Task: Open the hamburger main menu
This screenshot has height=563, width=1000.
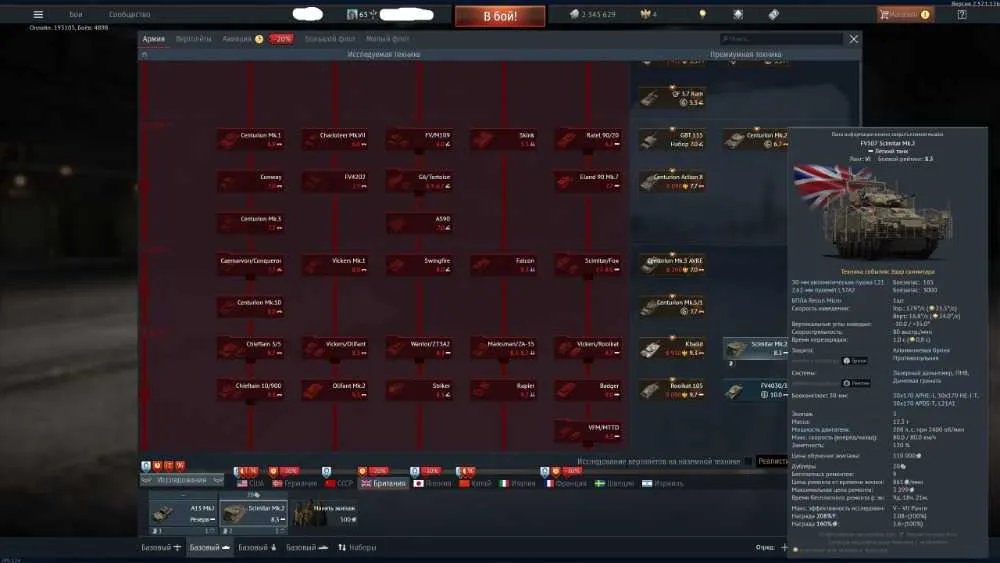Action: coord(38,14)
